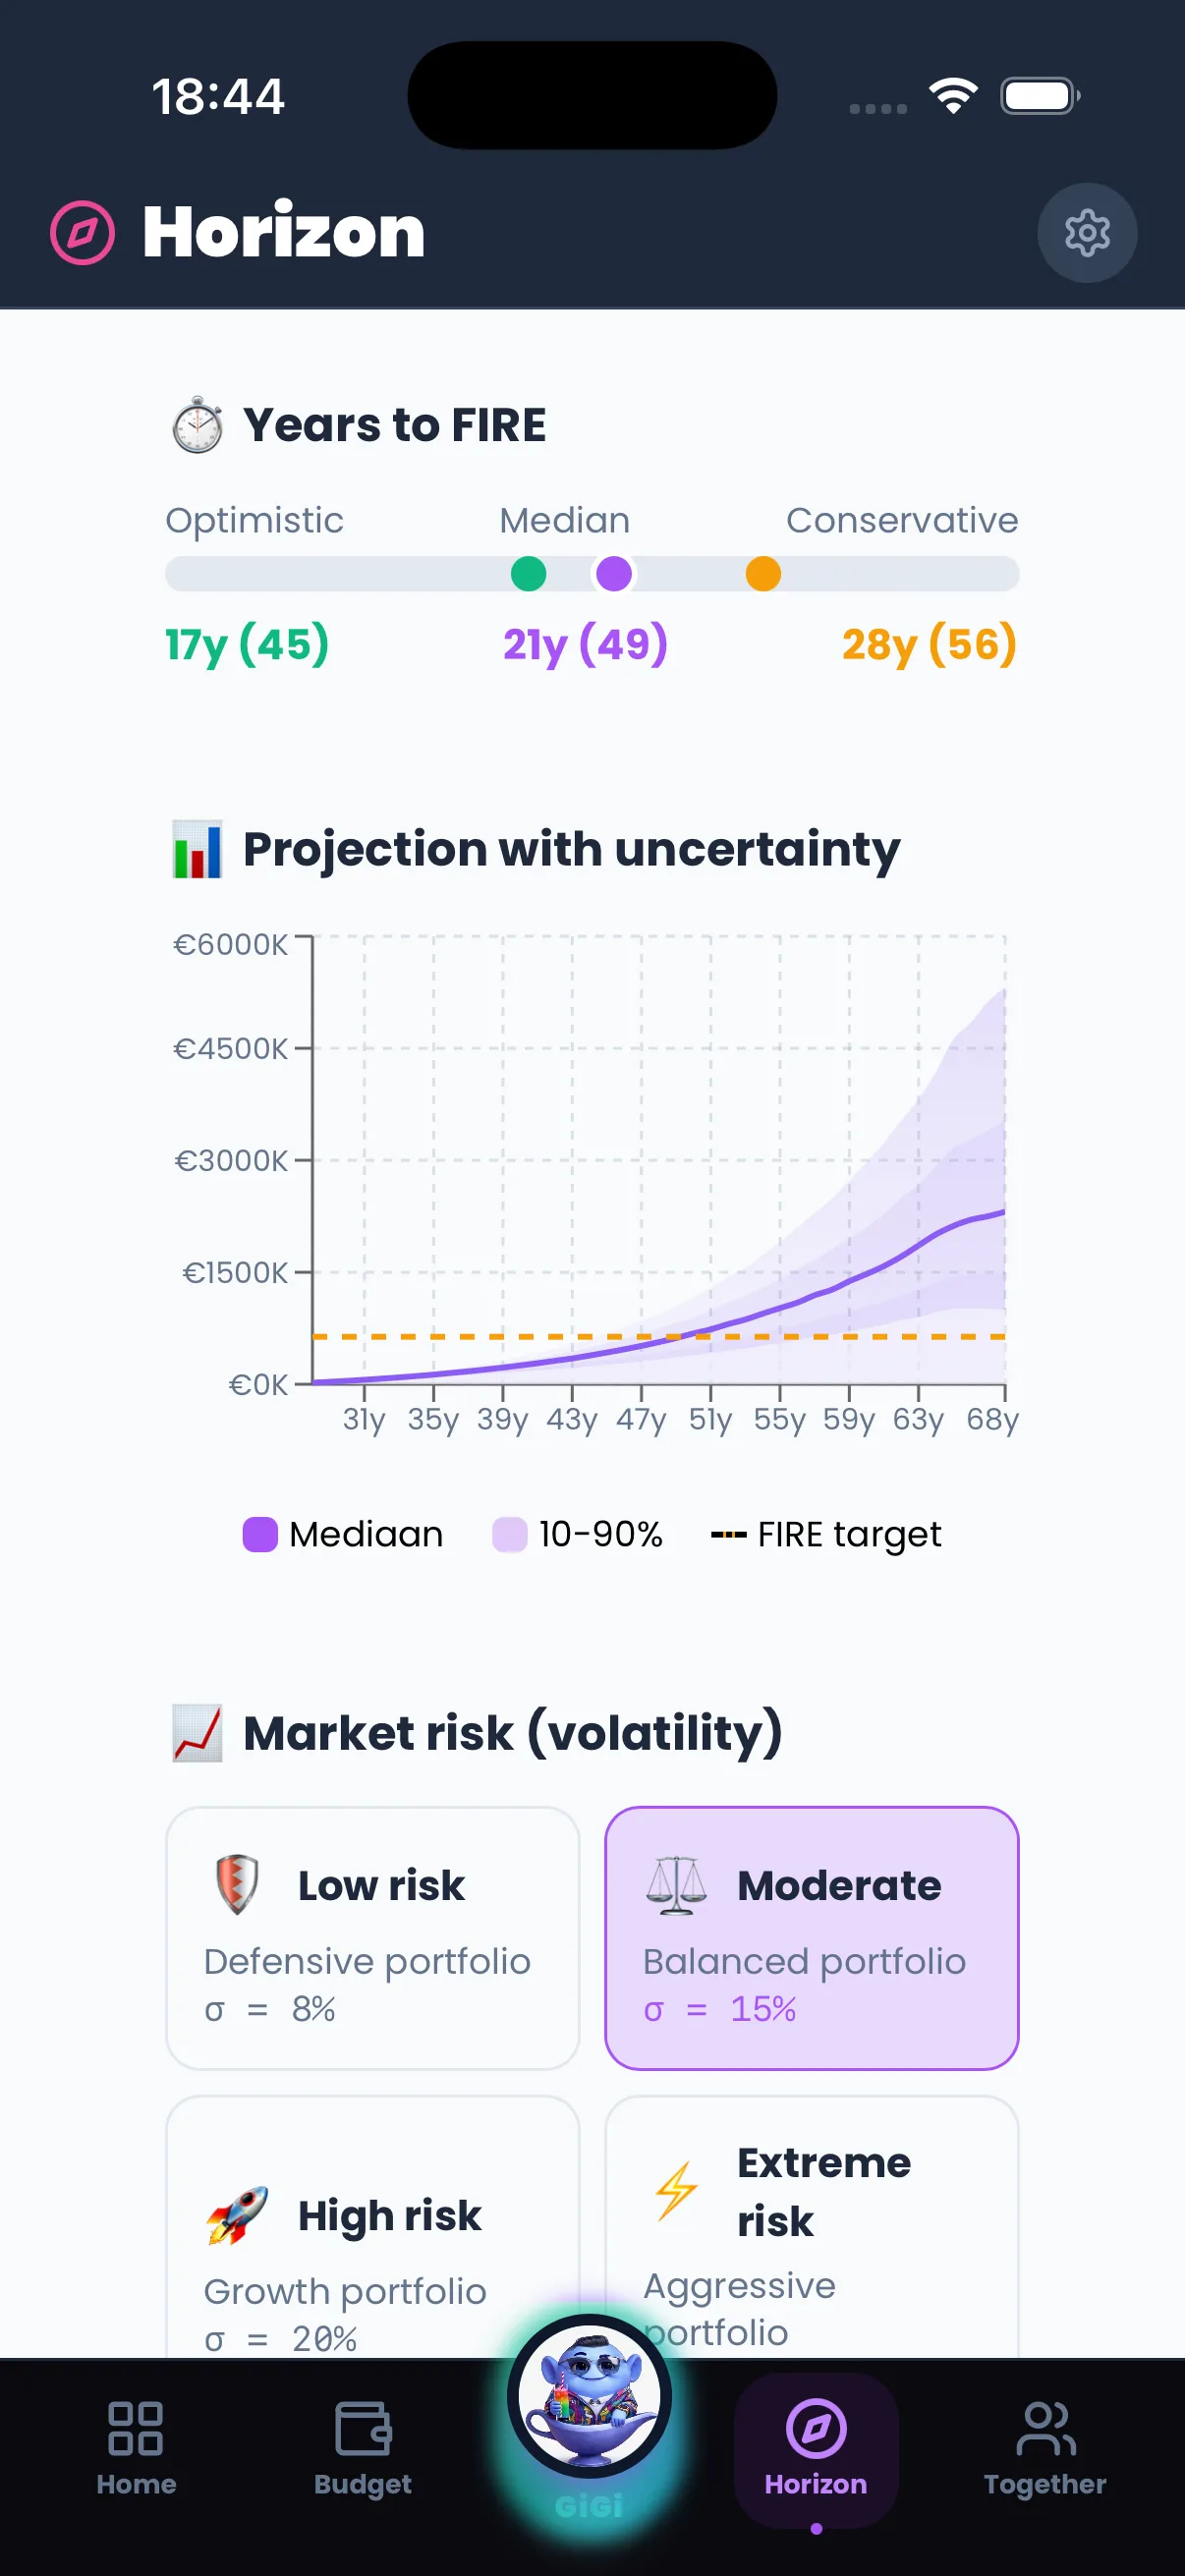Tap the FIRE target legend item
The height and width of the screenshot is (2576, 1185).
pyautogui.click(x=826, y=1534)
